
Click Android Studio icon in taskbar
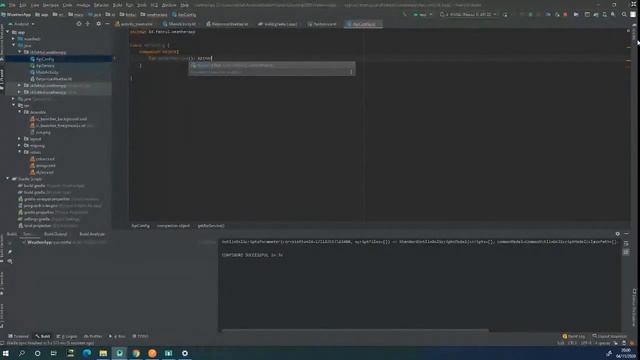point(120,353)
